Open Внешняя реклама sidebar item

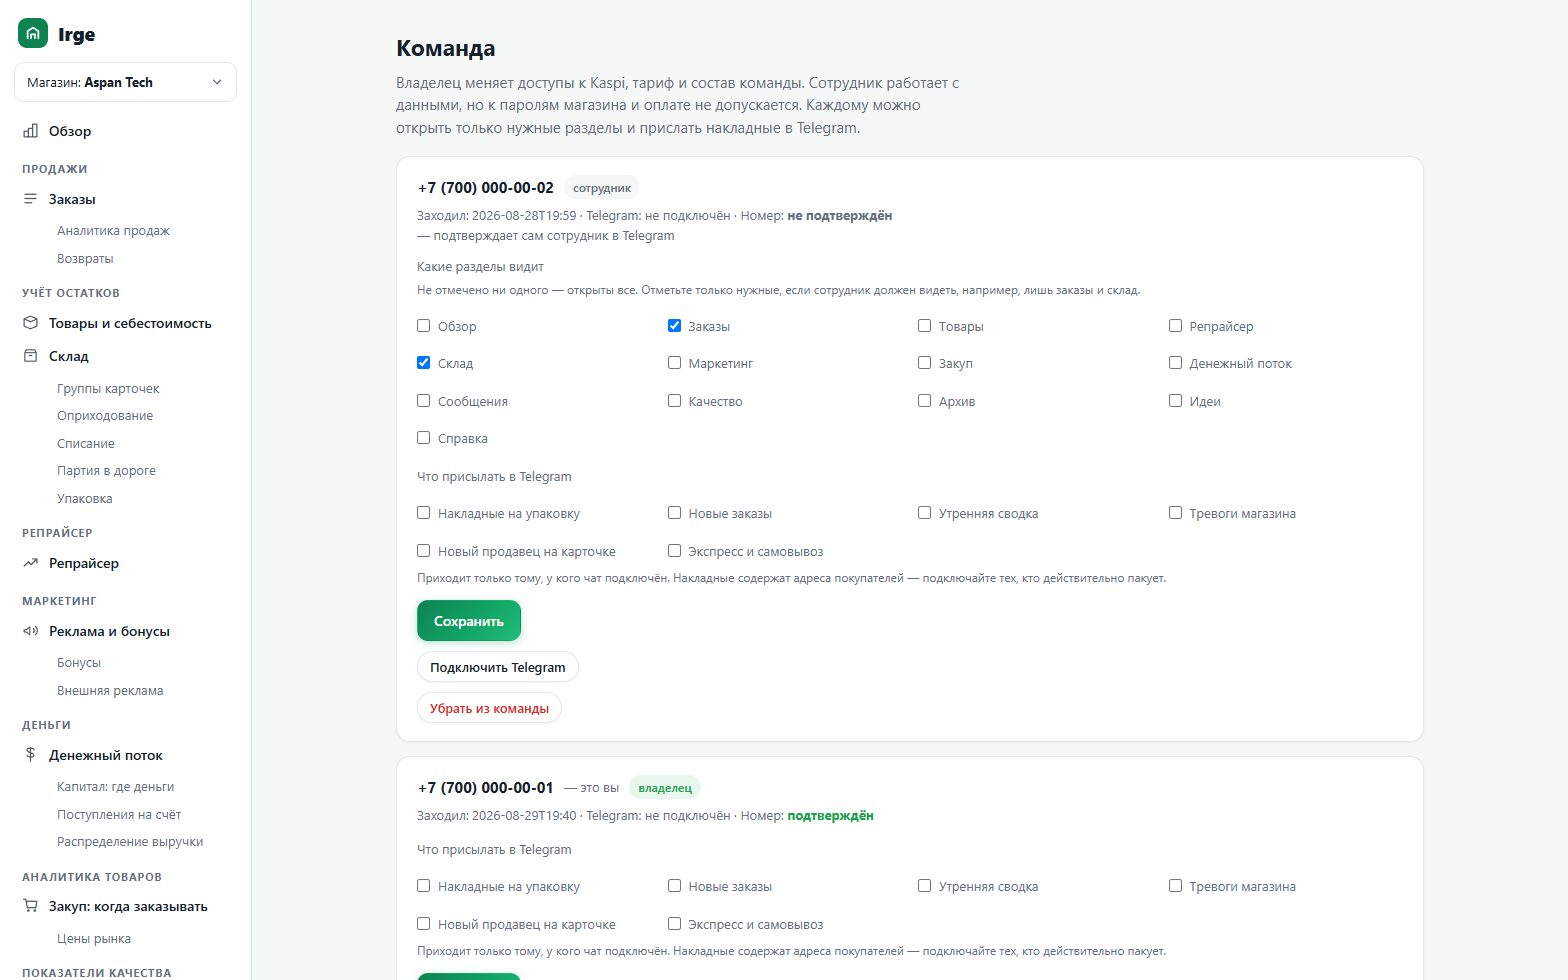(110, 691)
